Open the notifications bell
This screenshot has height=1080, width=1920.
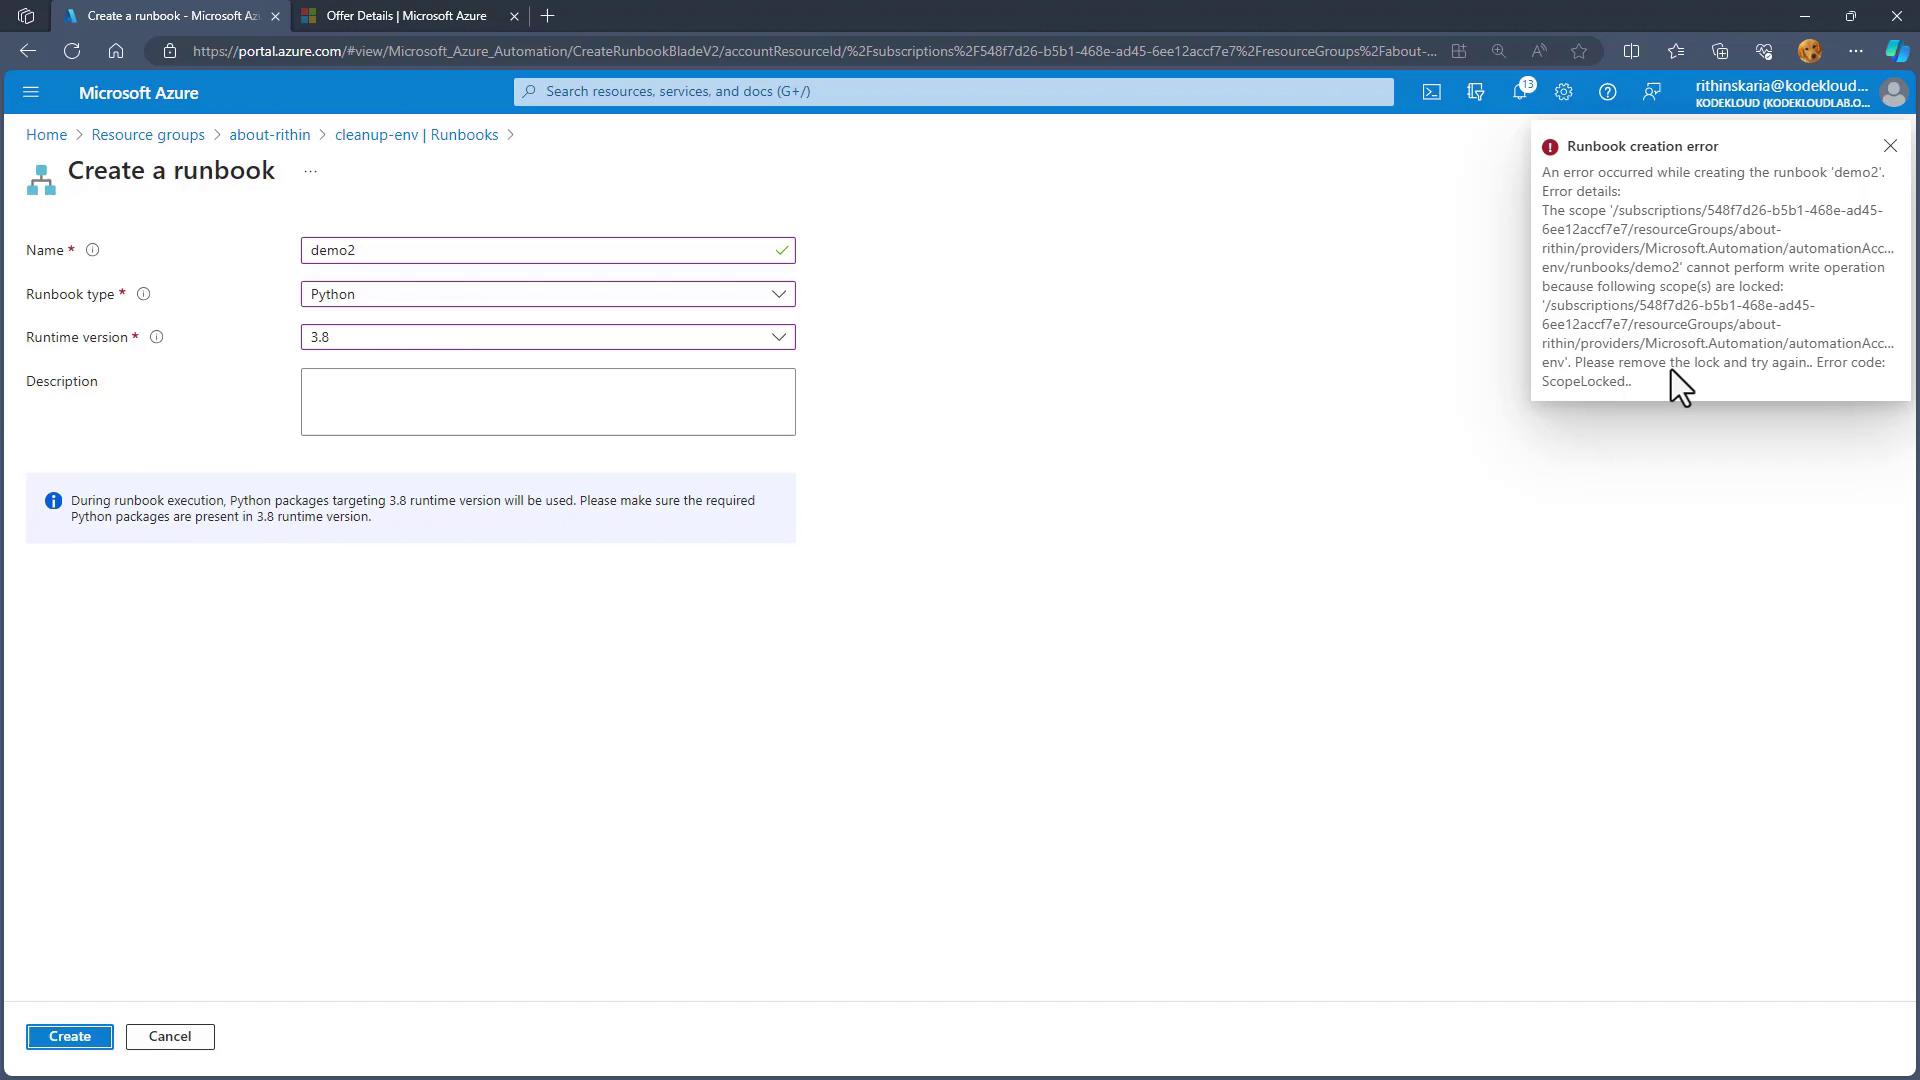pyautogui.click(x=1520, y=92)
